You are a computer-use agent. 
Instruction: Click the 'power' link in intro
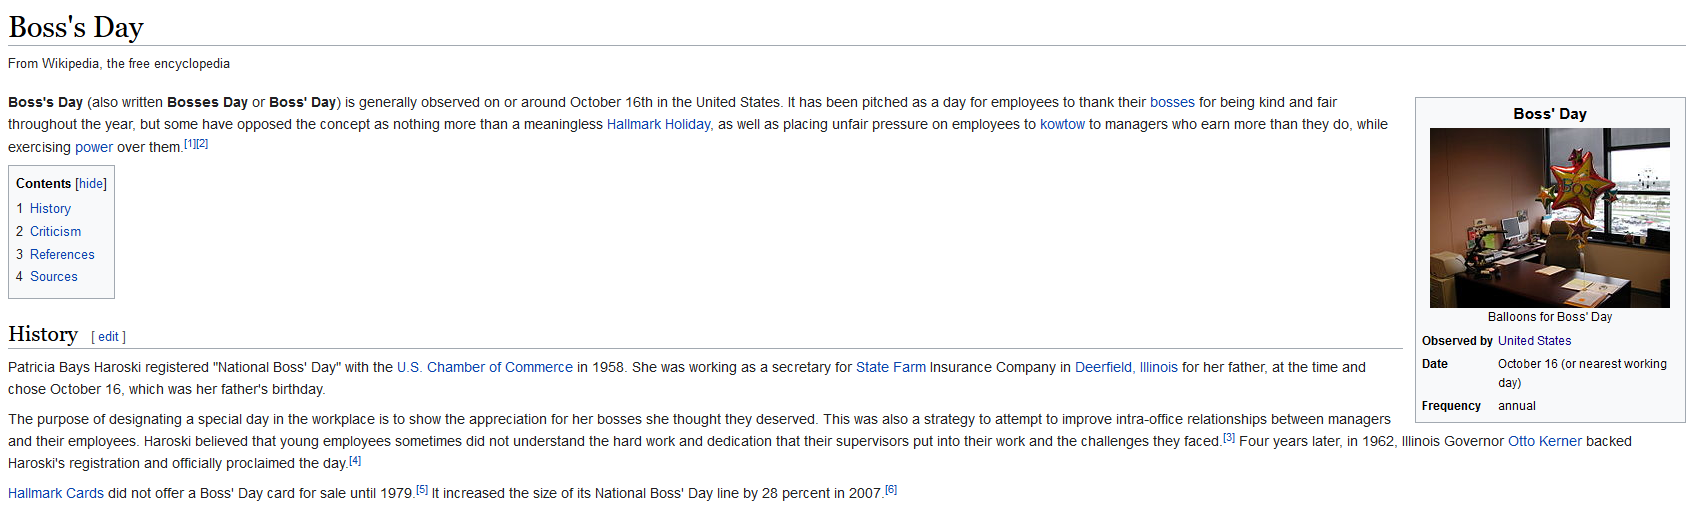[94, 147]
